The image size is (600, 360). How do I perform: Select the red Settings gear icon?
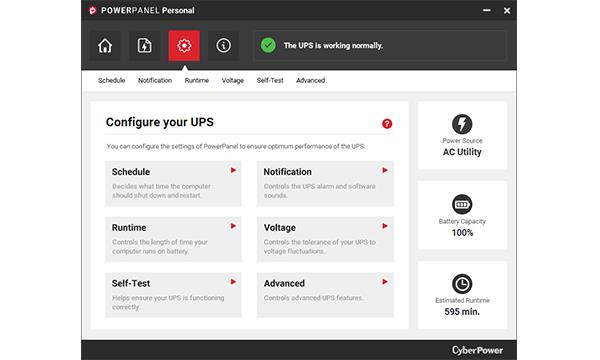(x=184, y=46)
